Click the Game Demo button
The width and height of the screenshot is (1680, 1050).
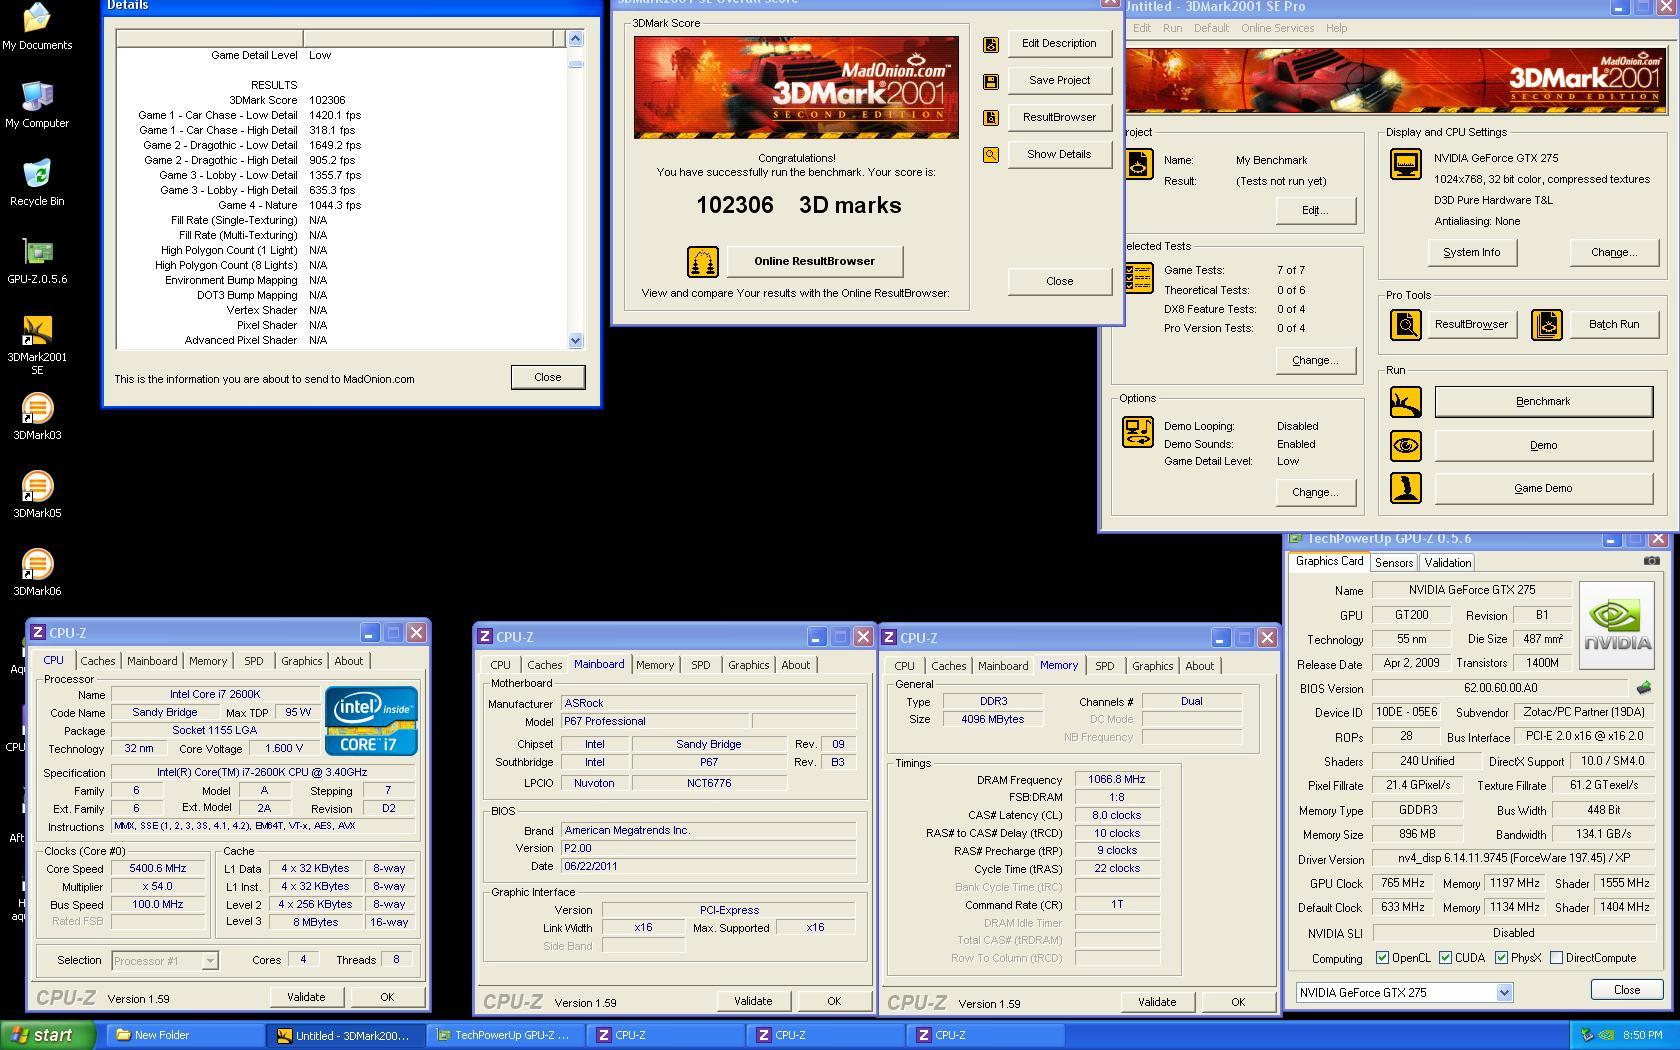[1543, 488]
